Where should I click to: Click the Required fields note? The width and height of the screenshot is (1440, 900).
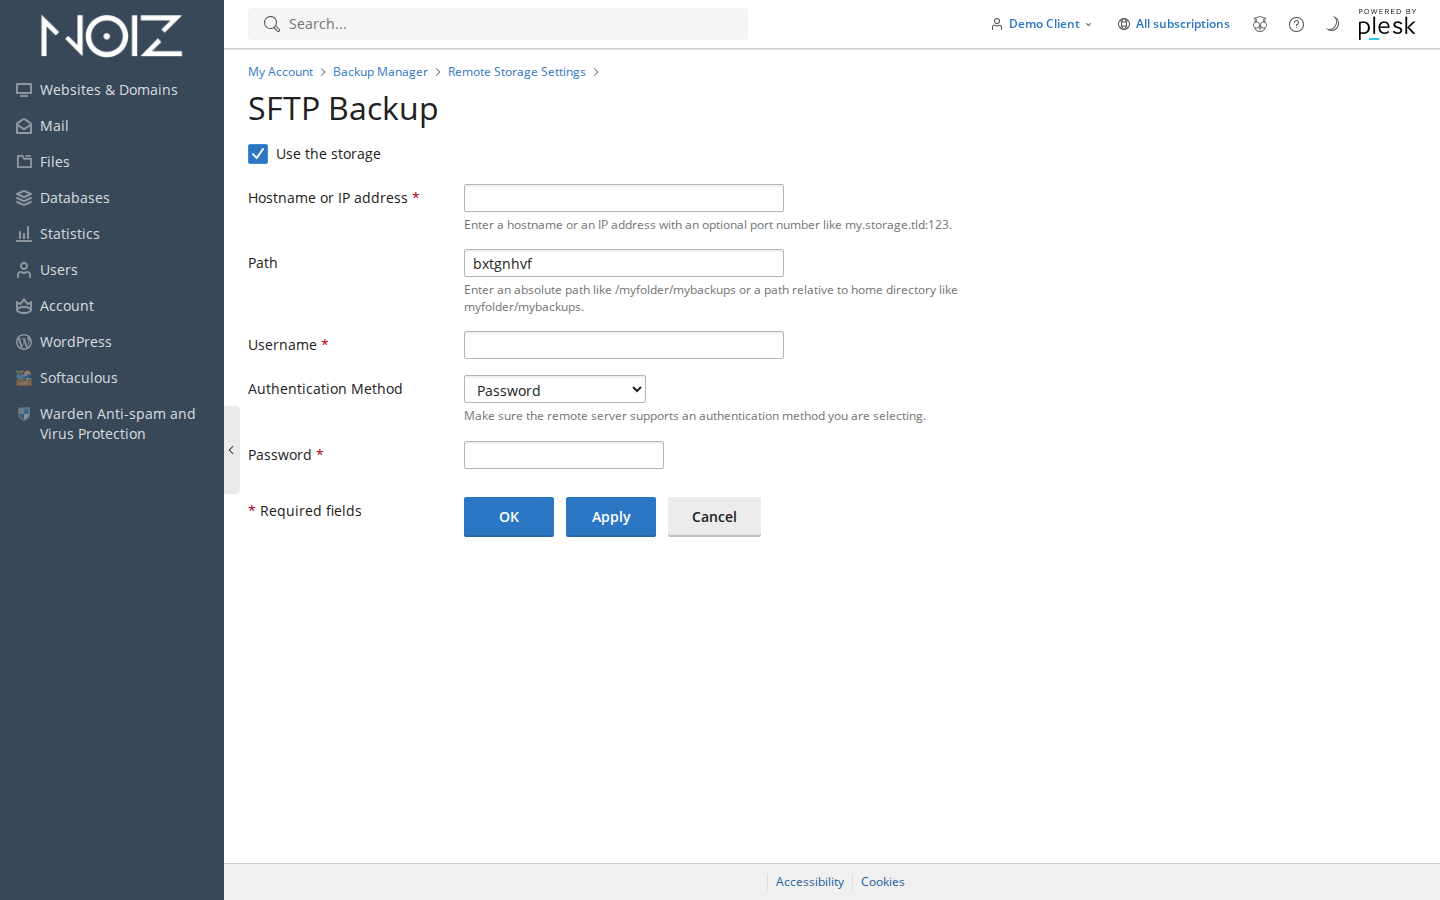click(x=305, y=511)
